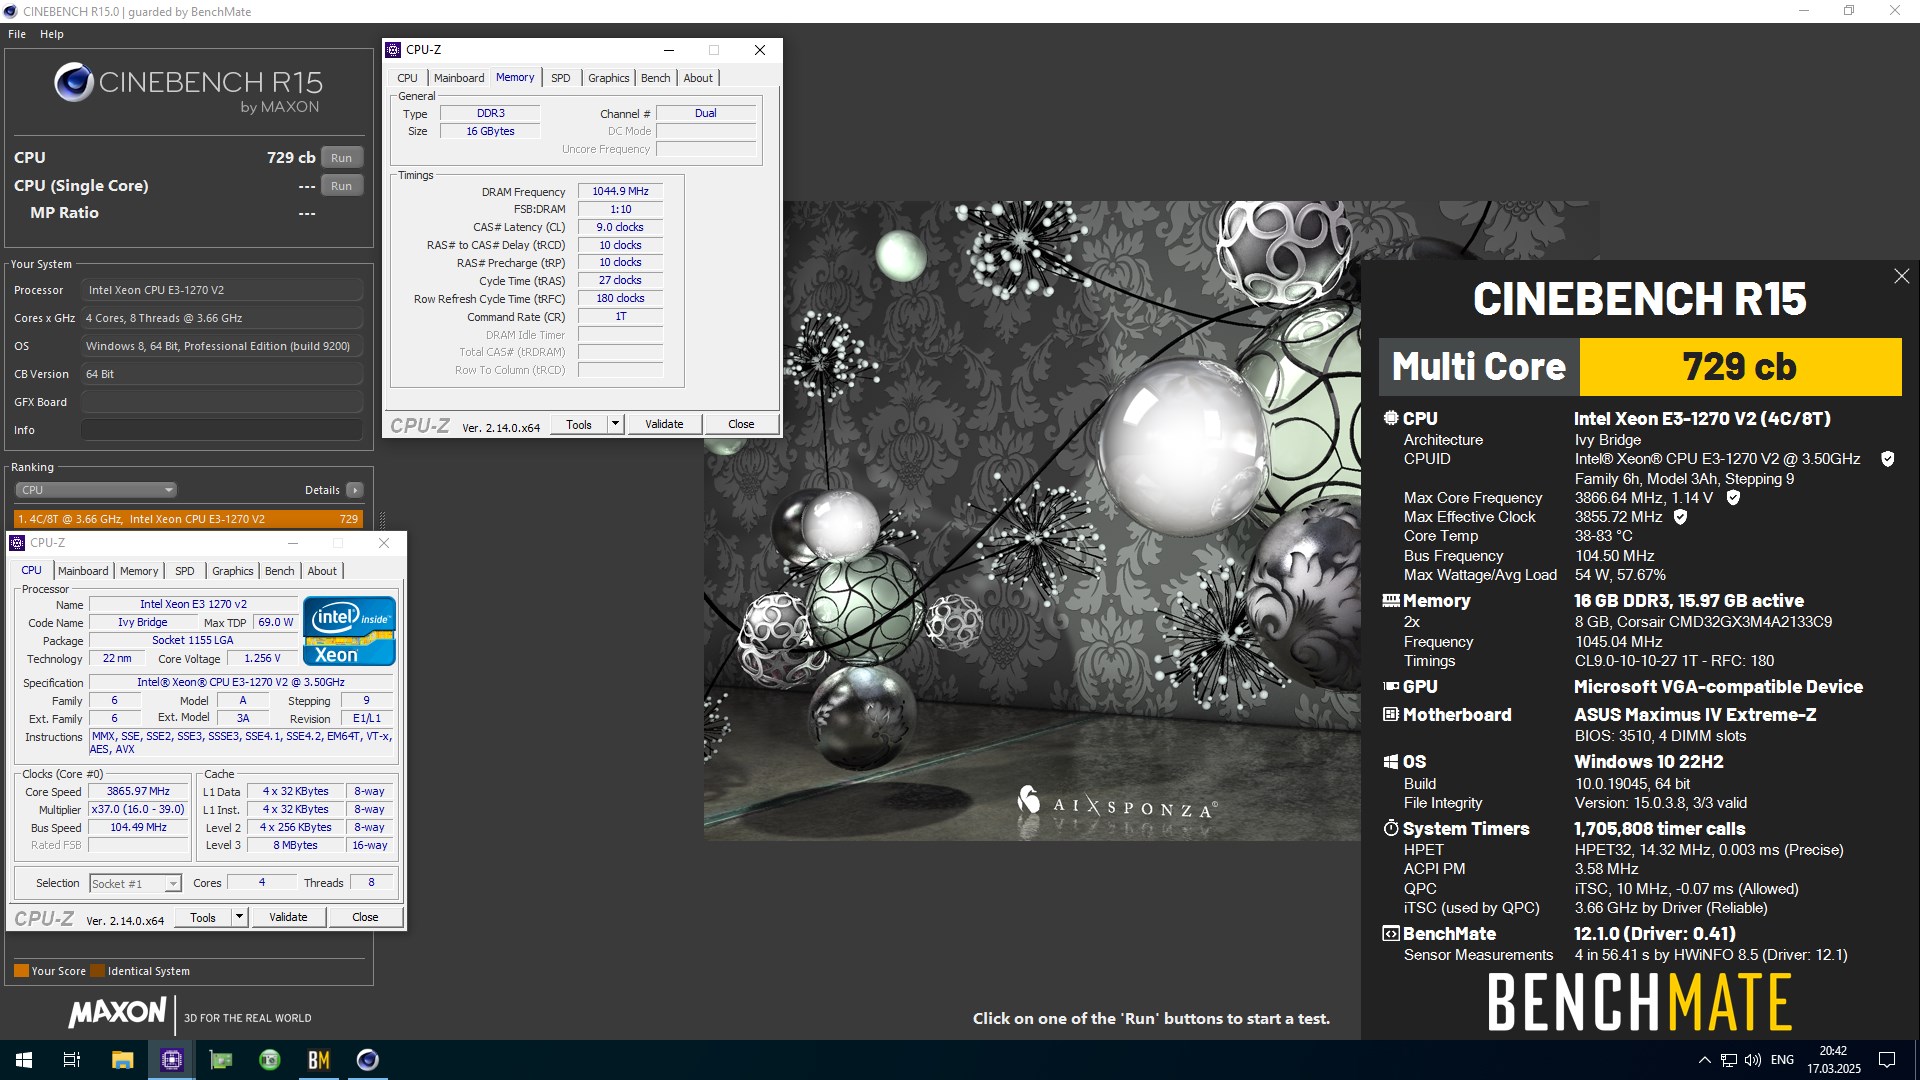This screenshot has width=1920, height=1080.
Task: Open Memory tab in lower CPU-Z window
Action: click(x=139, y=571)
